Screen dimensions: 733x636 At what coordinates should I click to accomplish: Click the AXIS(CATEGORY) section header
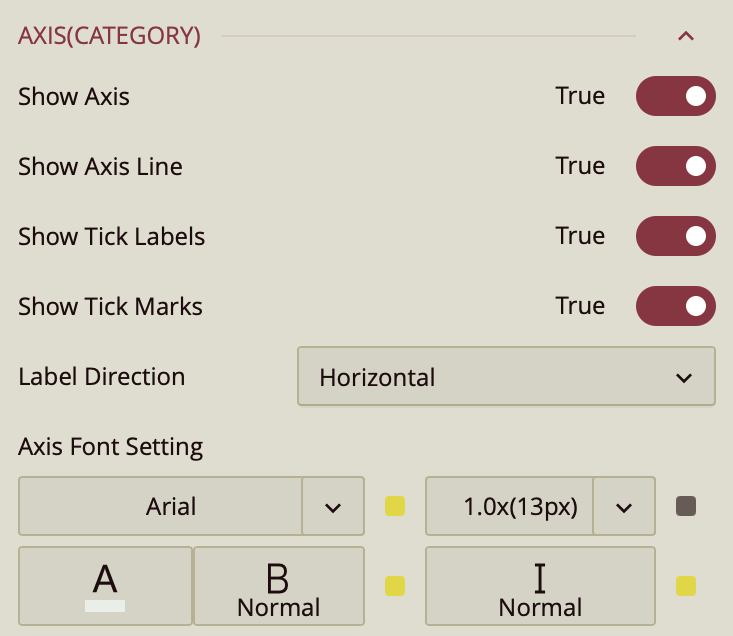[x=110, y=36]
